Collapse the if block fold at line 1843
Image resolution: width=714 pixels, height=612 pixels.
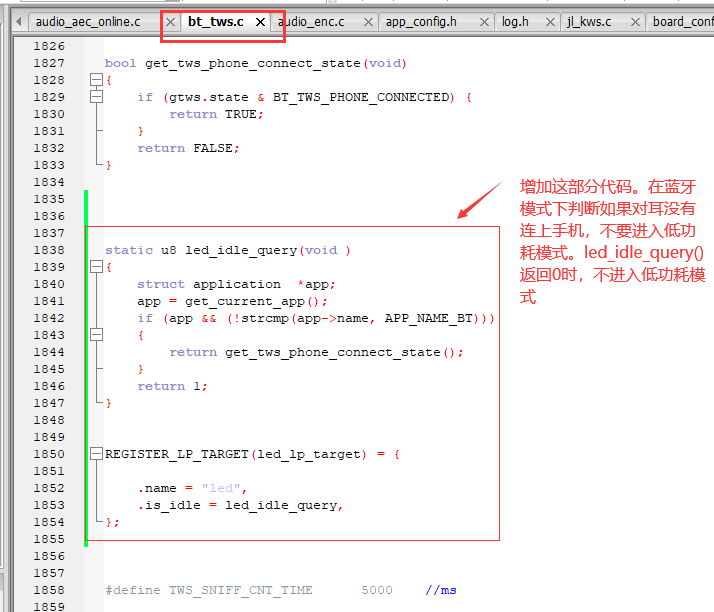pos(97,335)
